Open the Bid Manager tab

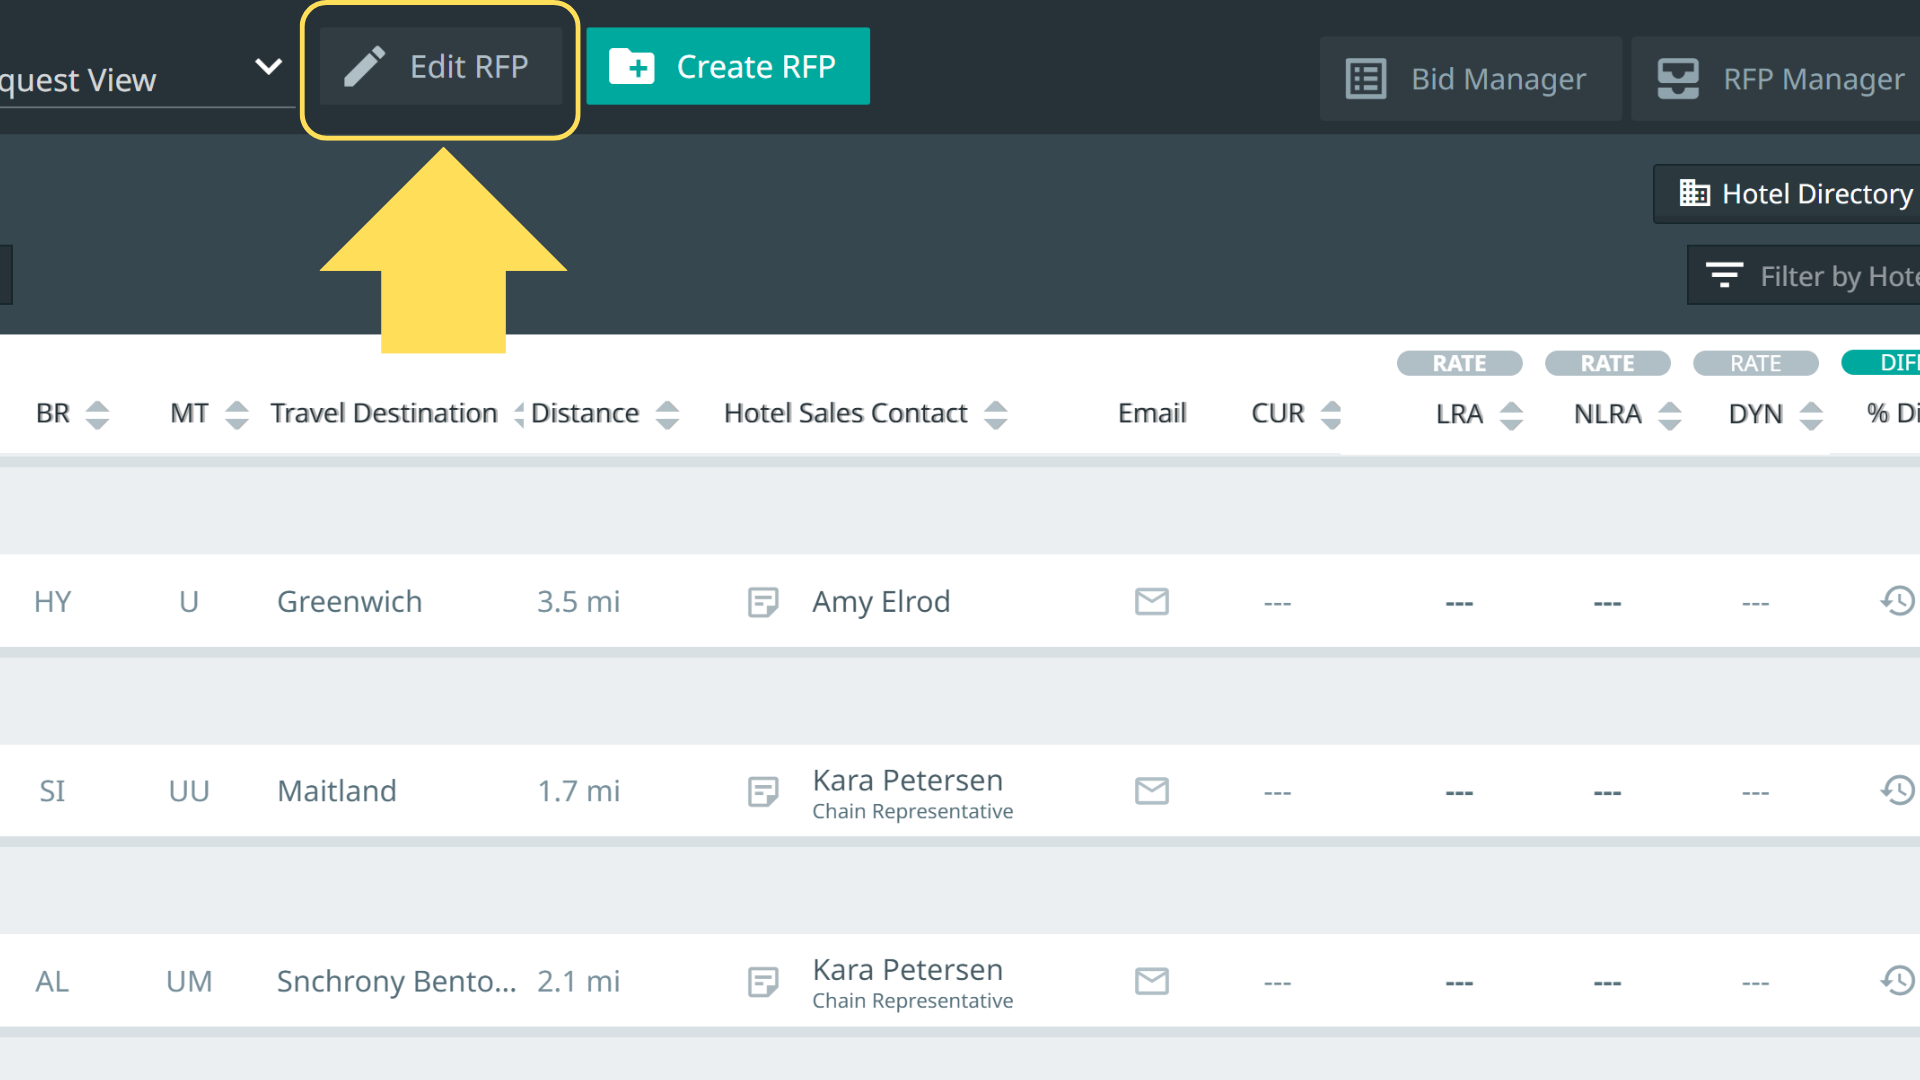(x=1469, y=79)
